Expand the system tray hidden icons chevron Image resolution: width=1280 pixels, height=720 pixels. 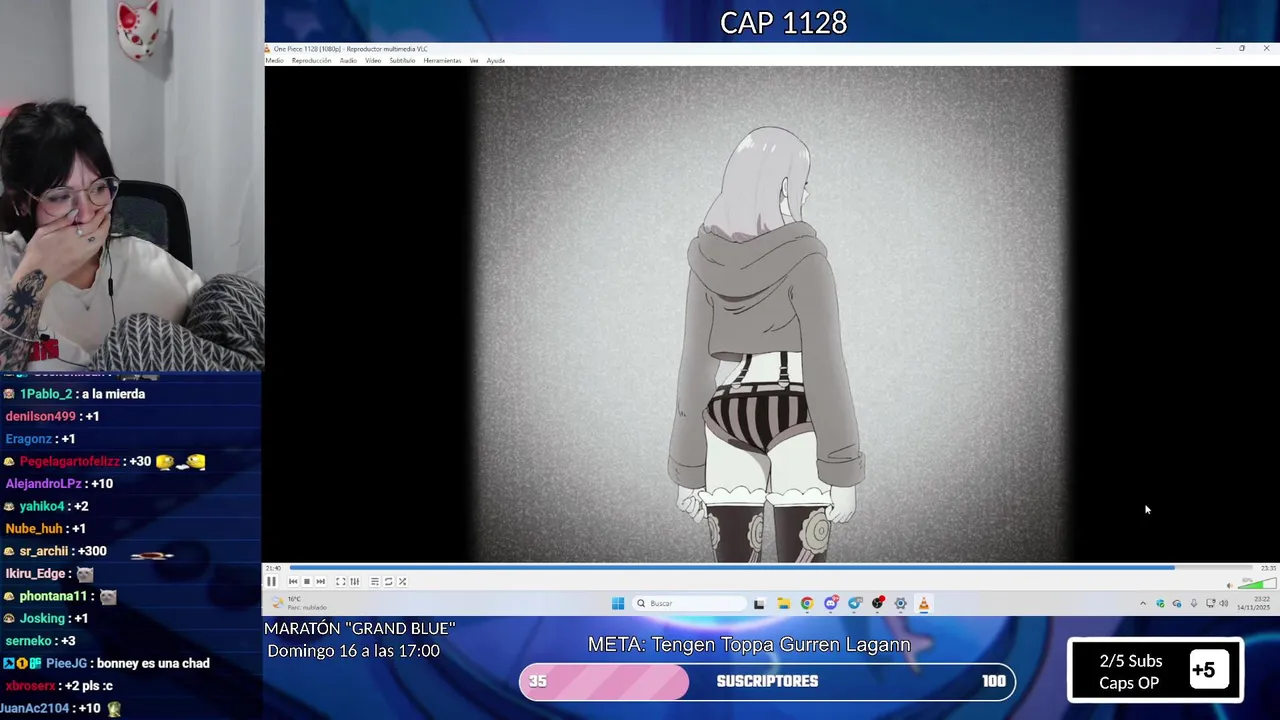[1143, 603]
